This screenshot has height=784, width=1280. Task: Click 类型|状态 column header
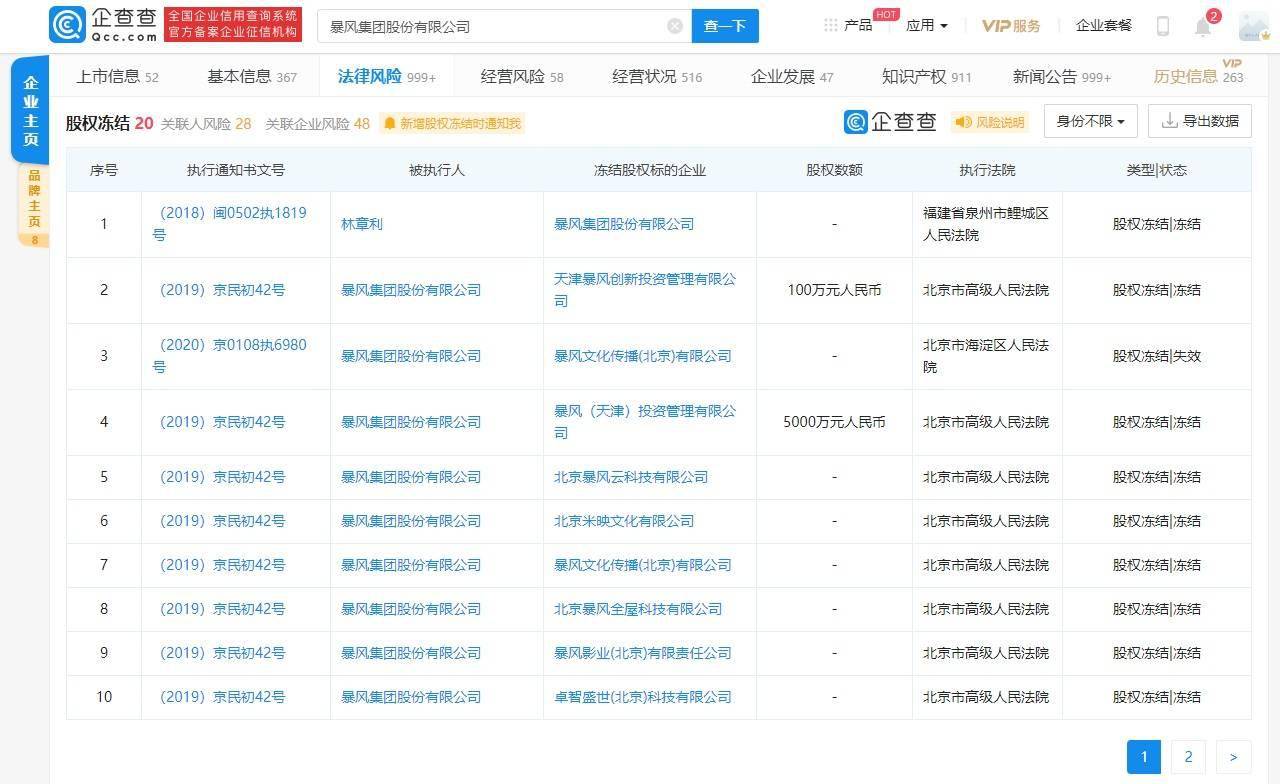point(1157,170)
